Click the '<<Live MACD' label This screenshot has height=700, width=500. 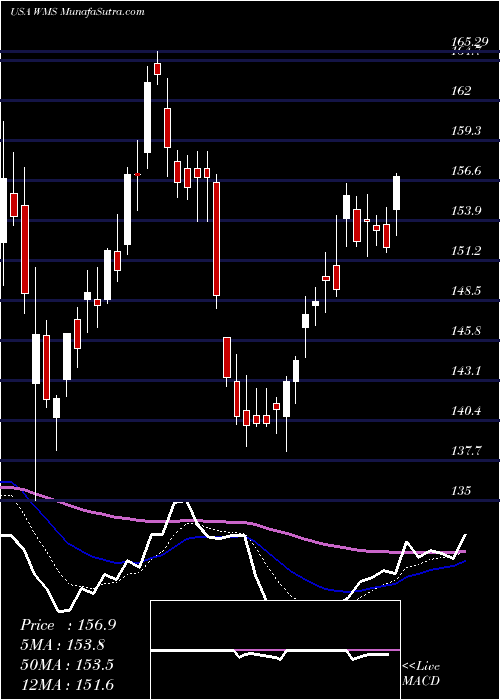421,673
